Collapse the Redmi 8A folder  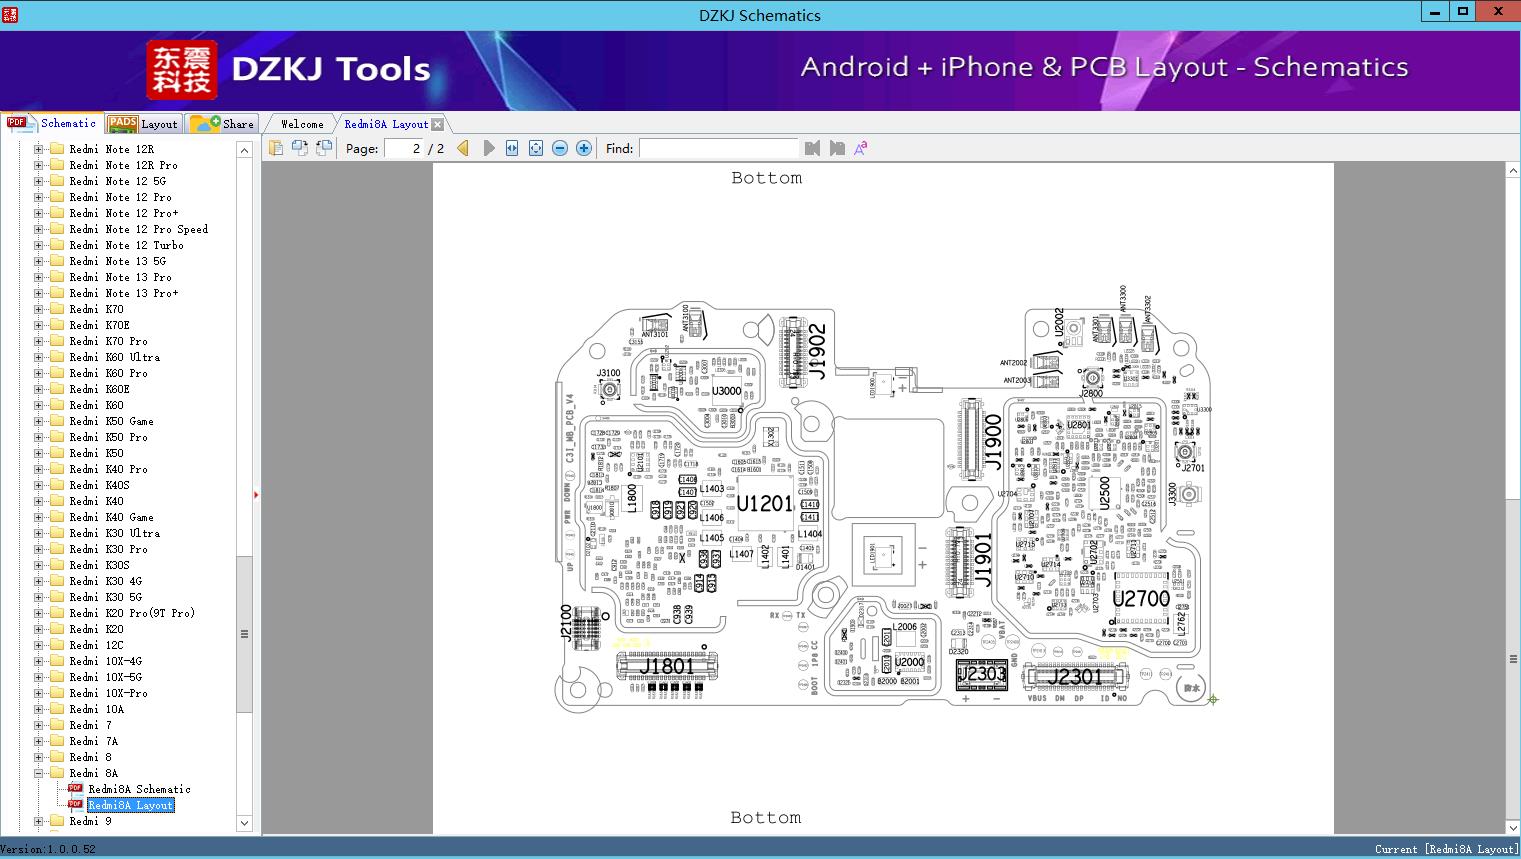(x=39, y=773)
